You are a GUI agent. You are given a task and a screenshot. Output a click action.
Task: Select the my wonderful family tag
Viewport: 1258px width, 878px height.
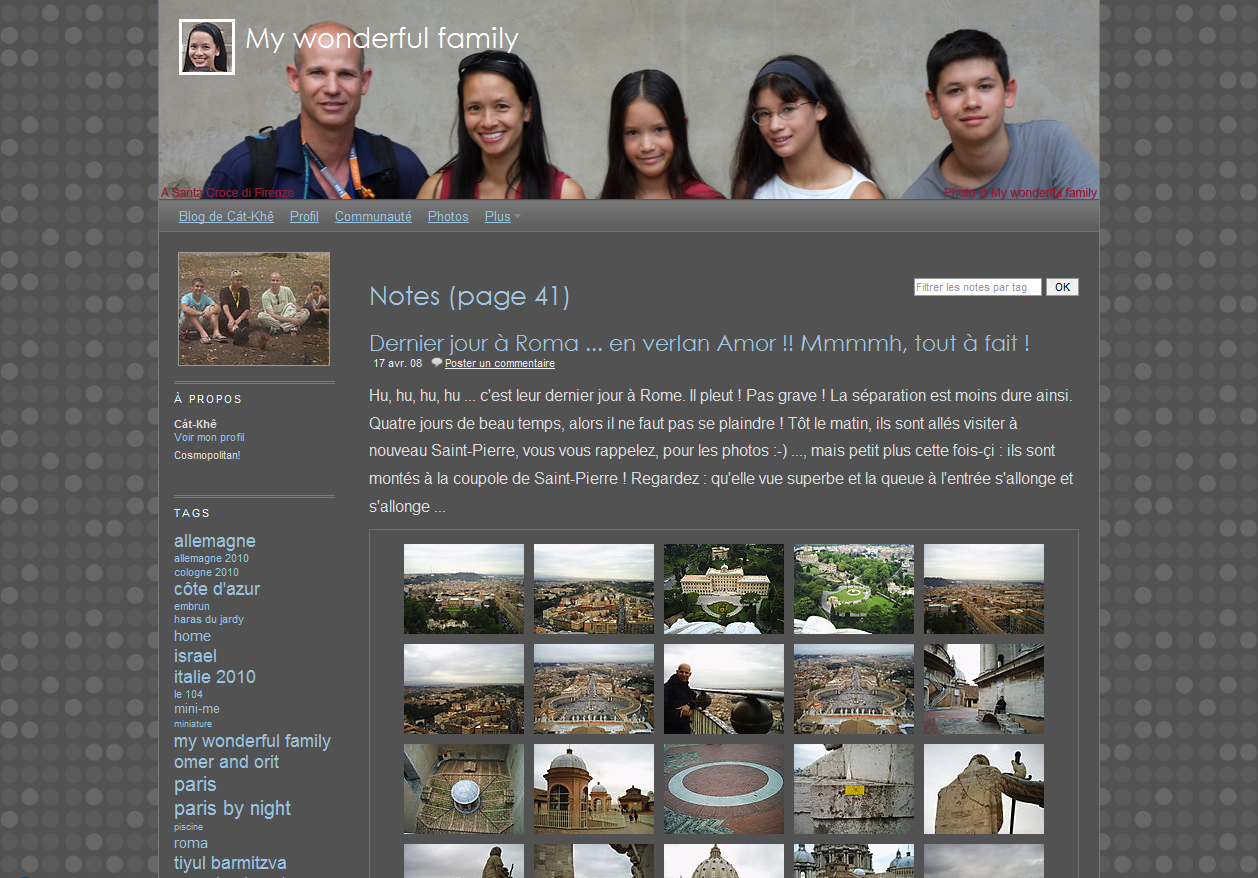point(252,741)
